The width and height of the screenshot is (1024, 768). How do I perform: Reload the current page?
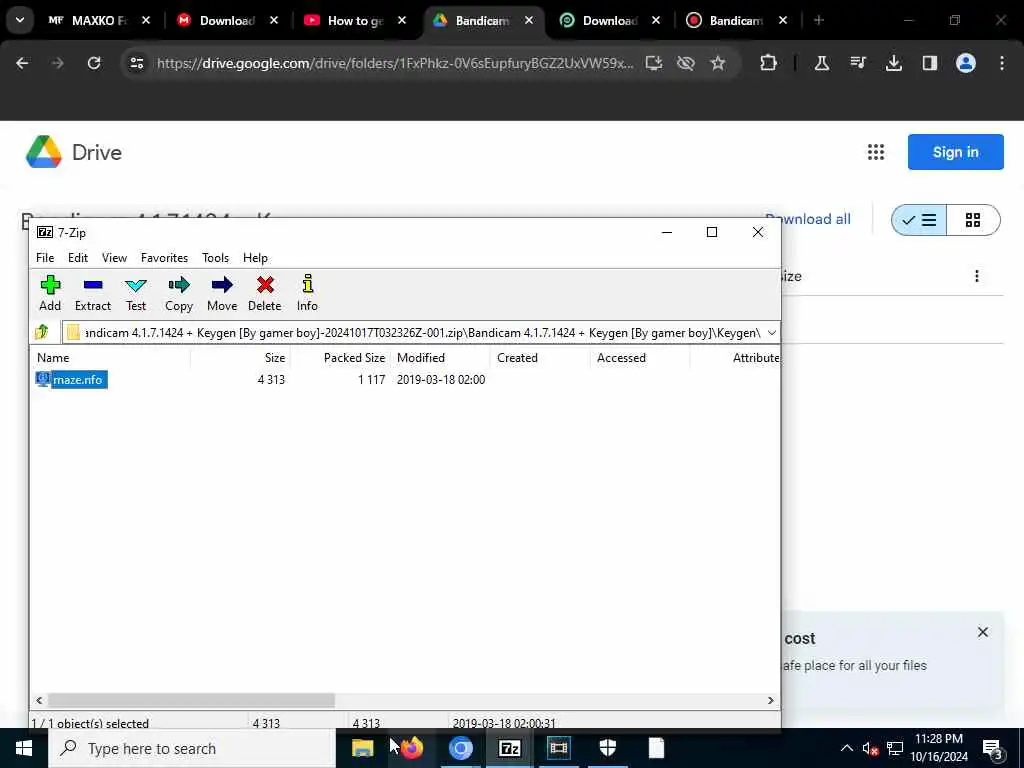tap(94, 63)
